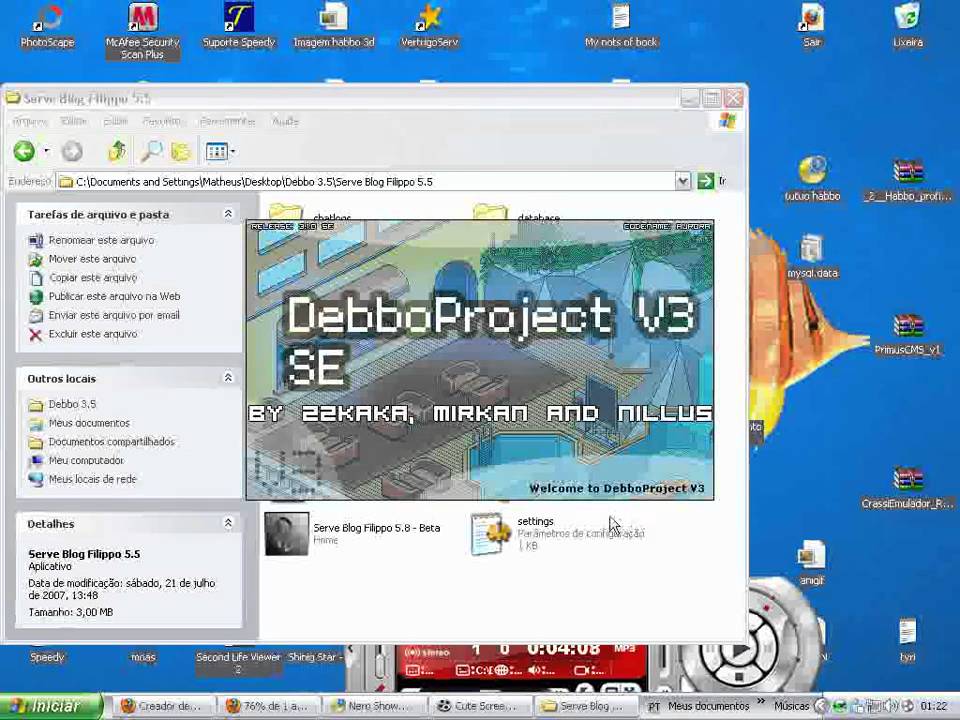The height and width of the screenshot is (720, 960).
Task: Click the Iniciar start button
Action: tap(50, 706)
